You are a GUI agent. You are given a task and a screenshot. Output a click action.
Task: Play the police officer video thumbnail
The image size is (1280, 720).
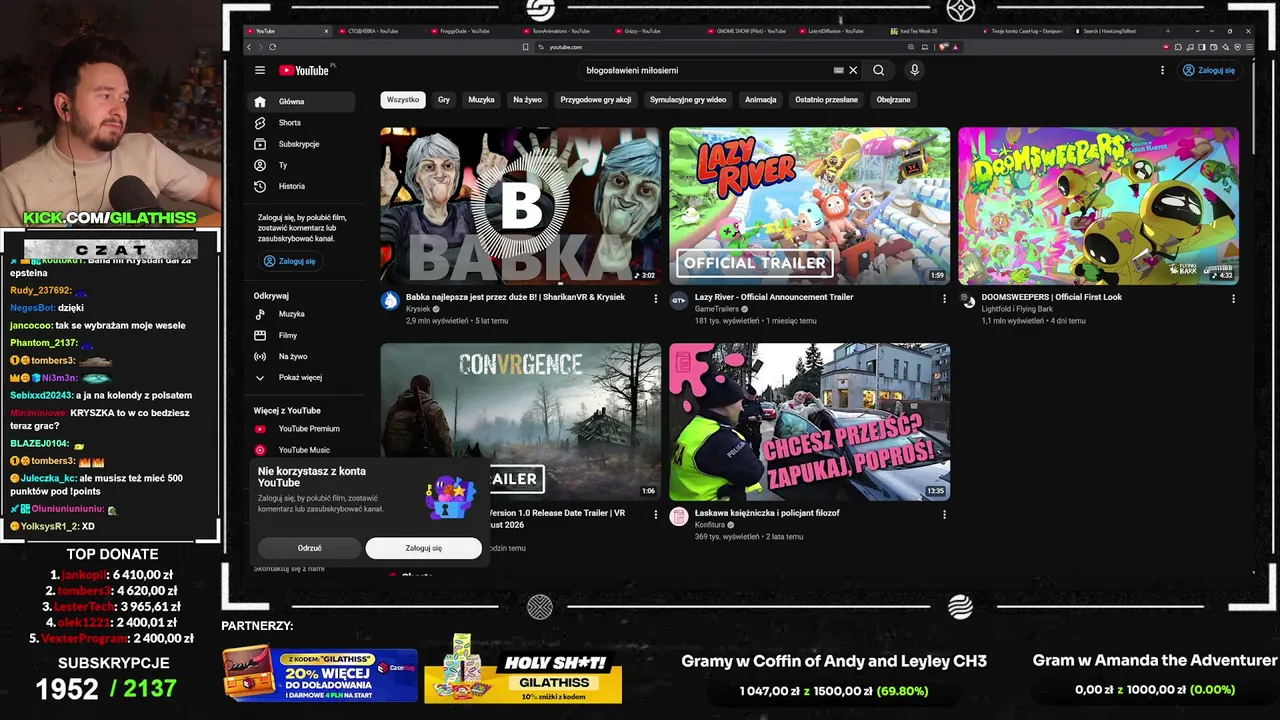(x=809, y=422)
